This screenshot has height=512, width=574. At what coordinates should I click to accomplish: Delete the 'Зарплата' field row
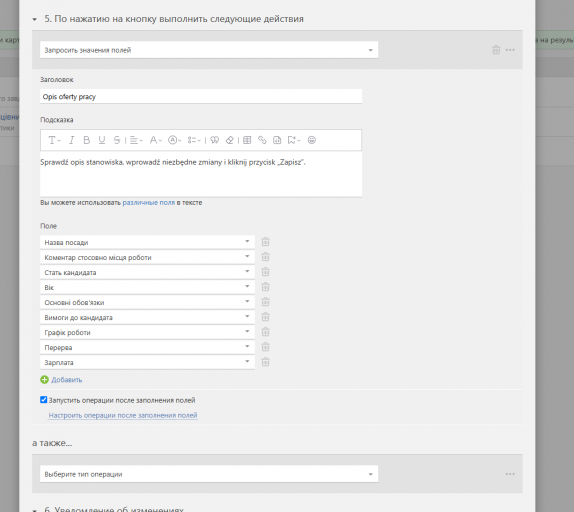265,362
